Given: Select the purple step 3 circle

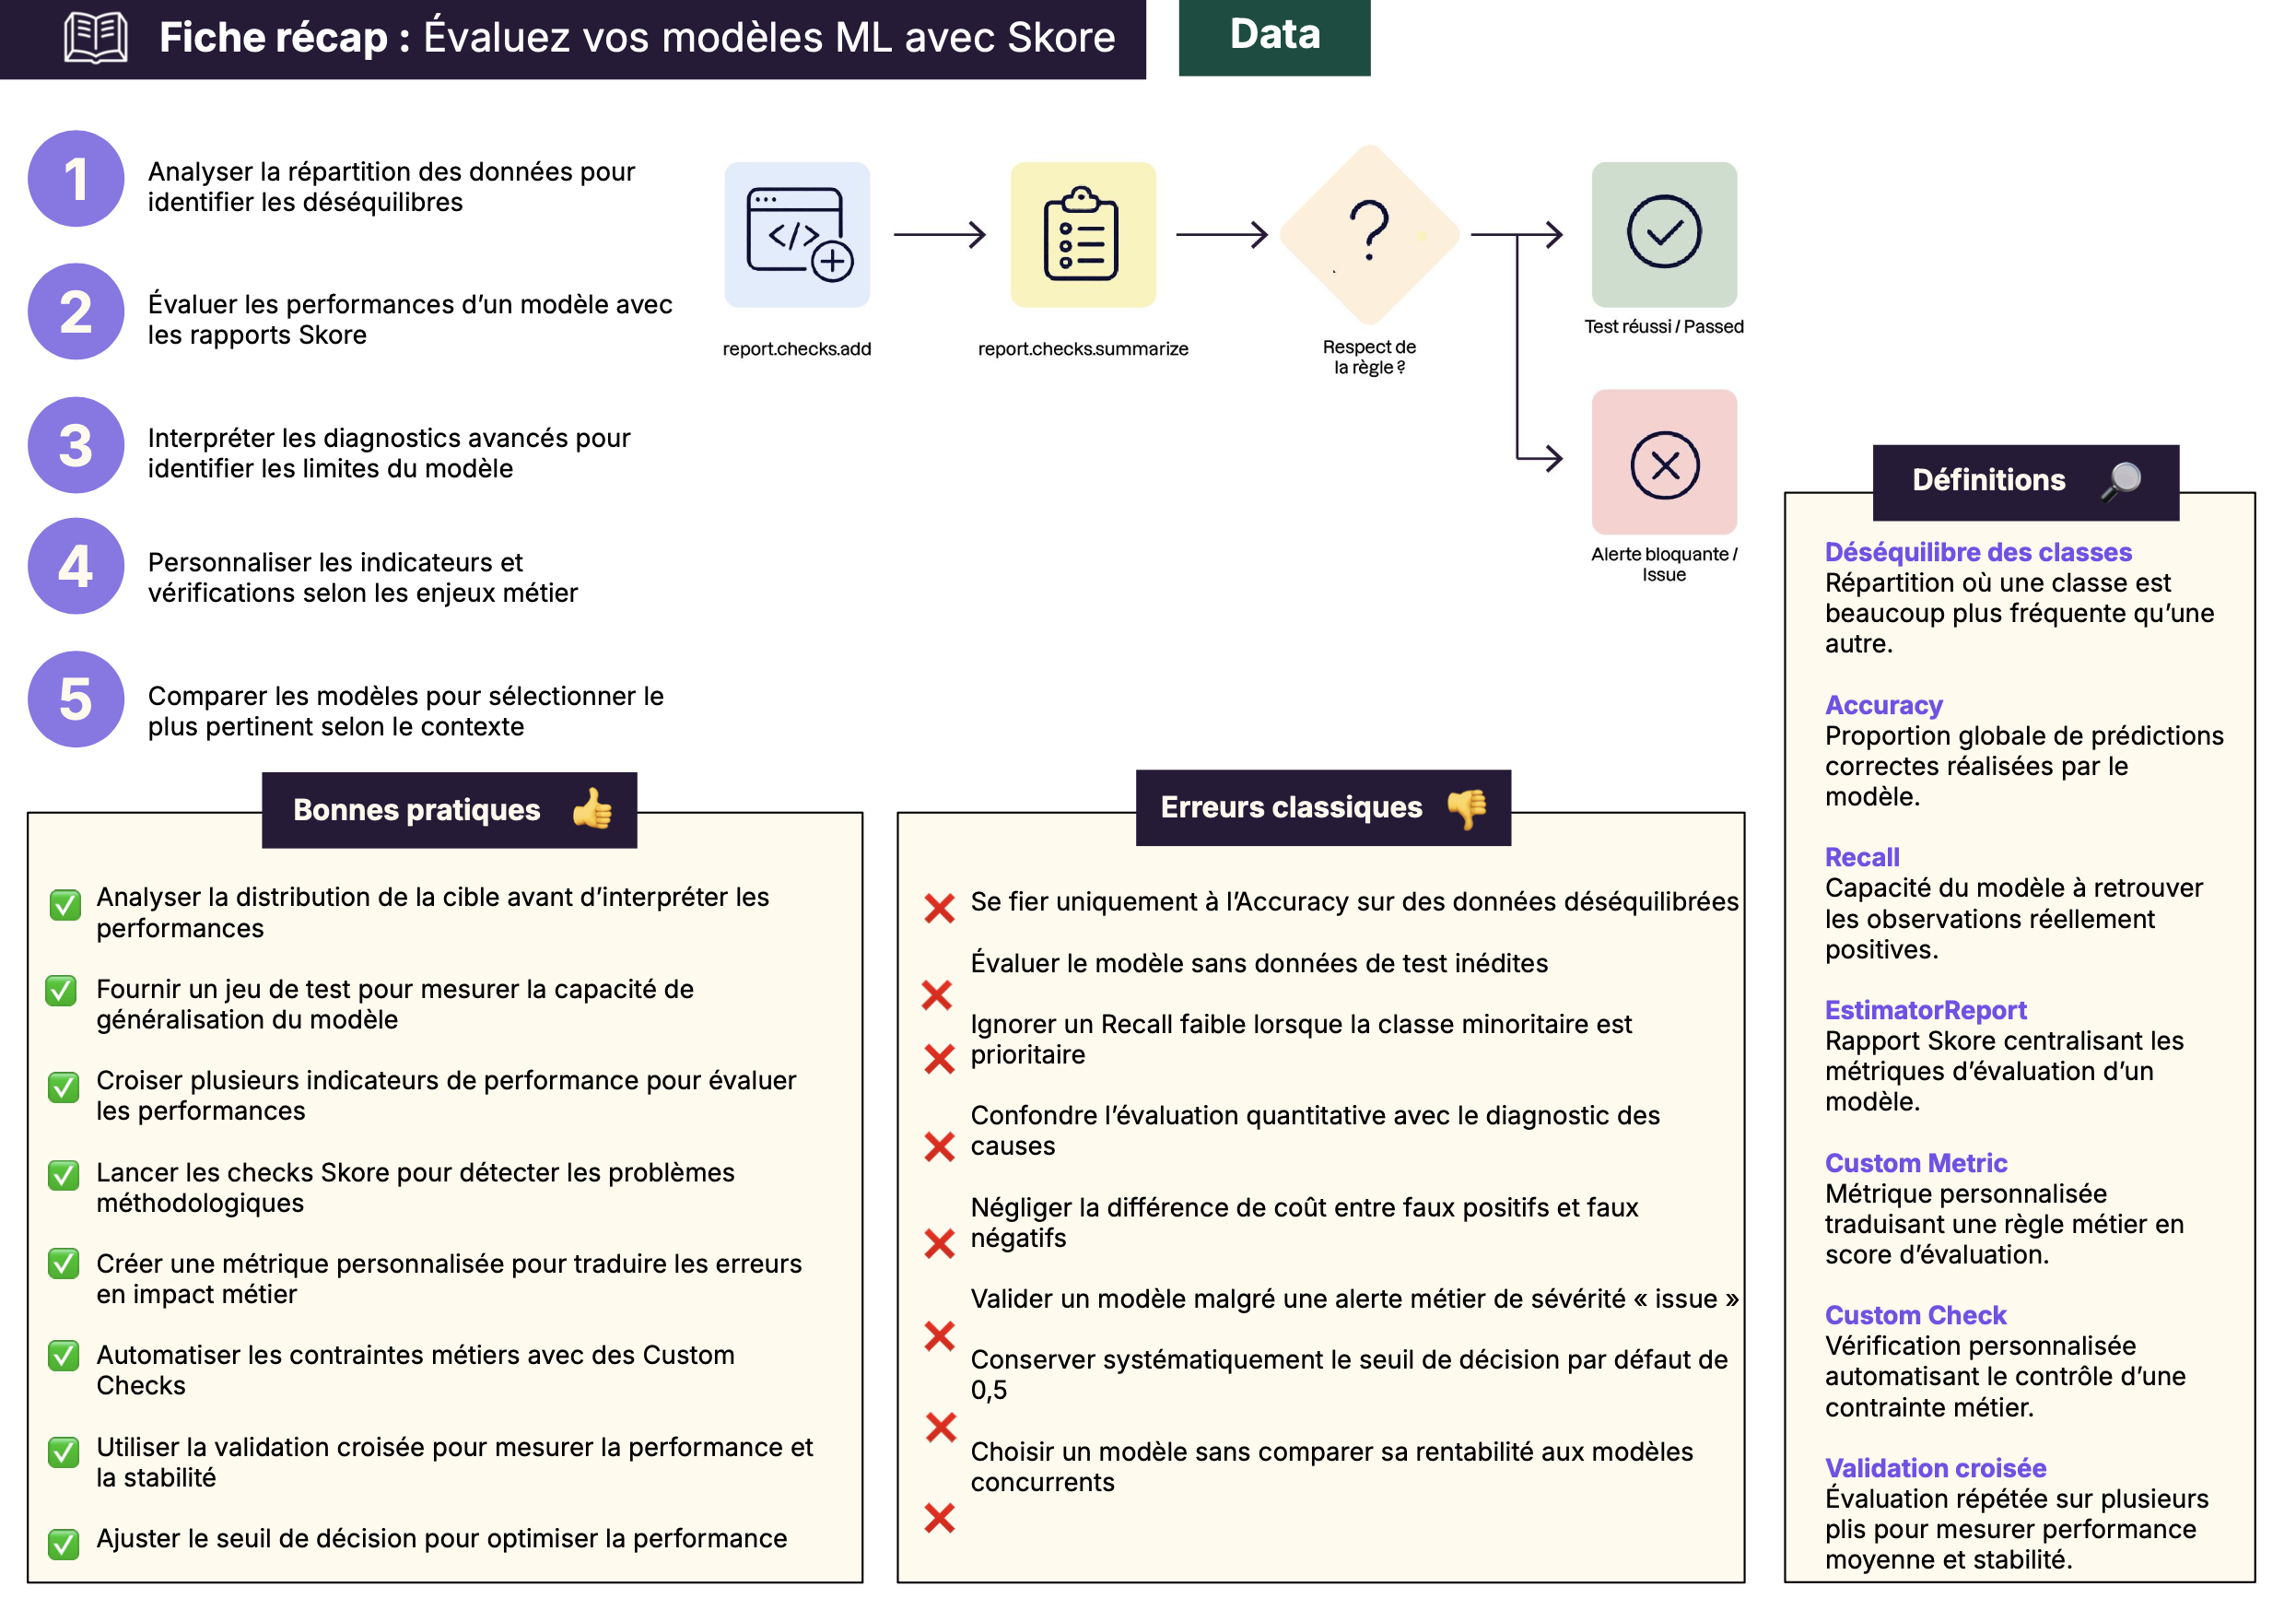Looking at the screenshot, I should click(76, 445).
